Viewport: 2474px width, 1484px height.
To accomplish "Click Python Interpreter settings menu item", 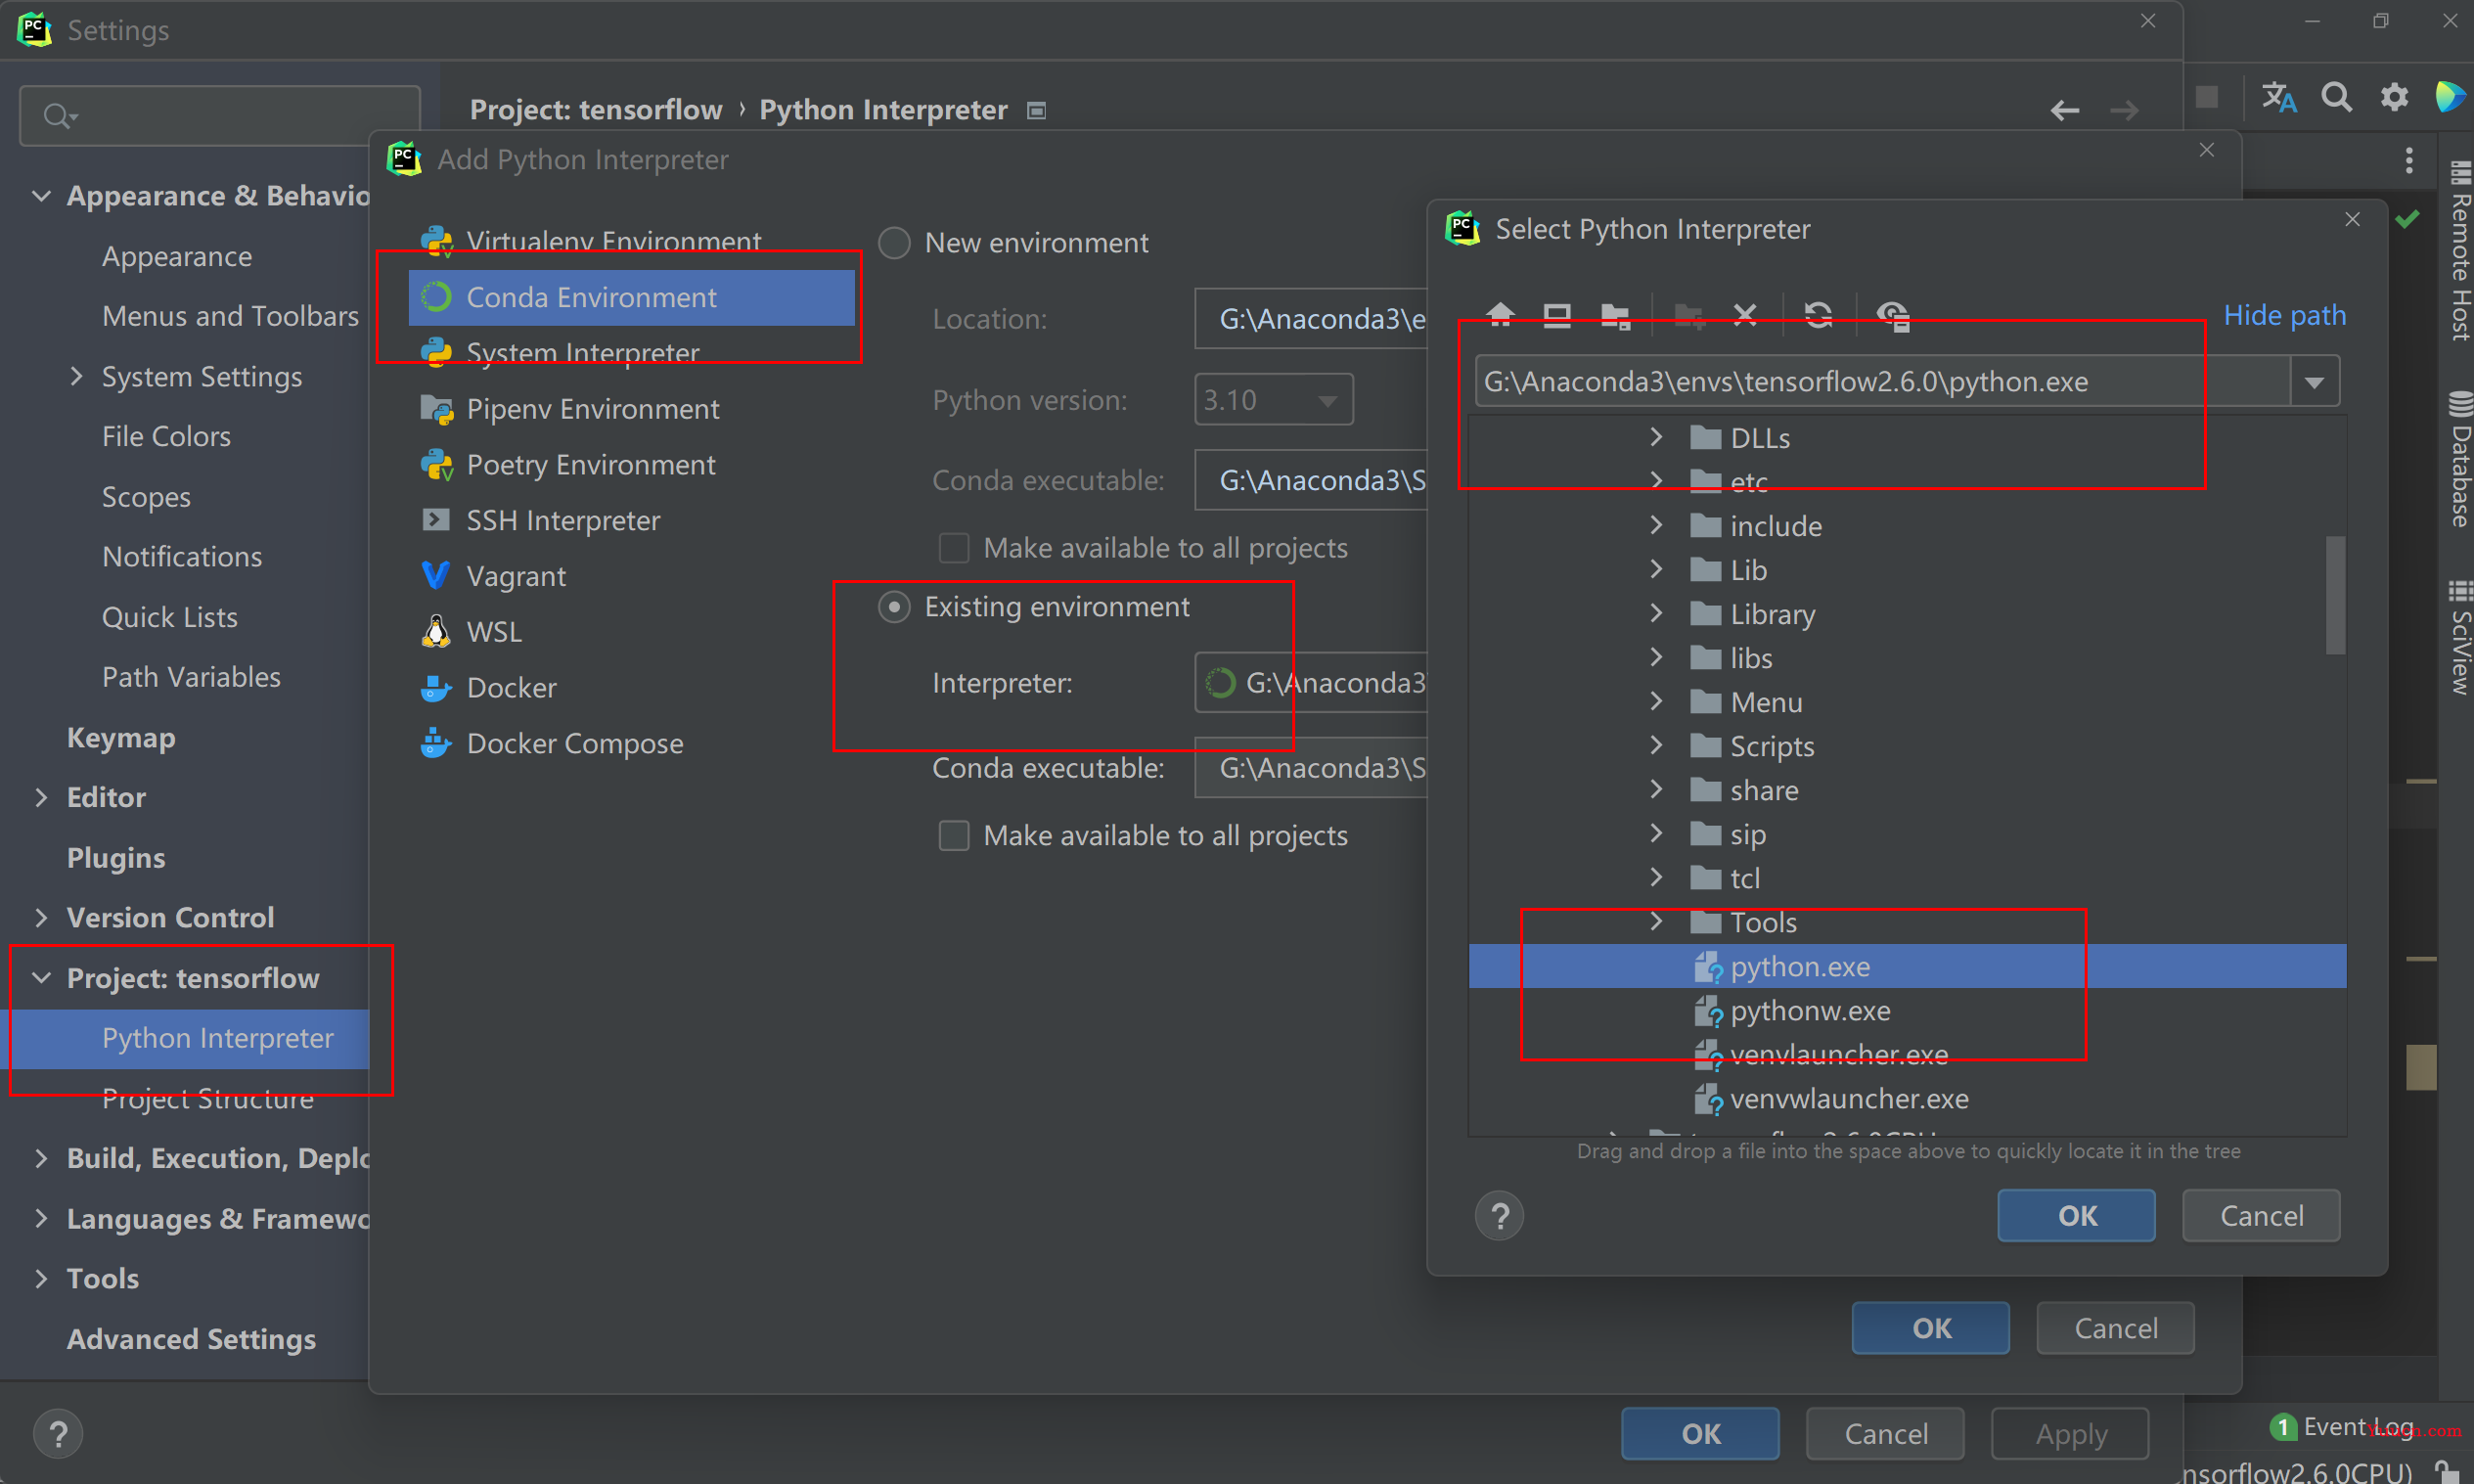I will click(x=217, y=1037).
